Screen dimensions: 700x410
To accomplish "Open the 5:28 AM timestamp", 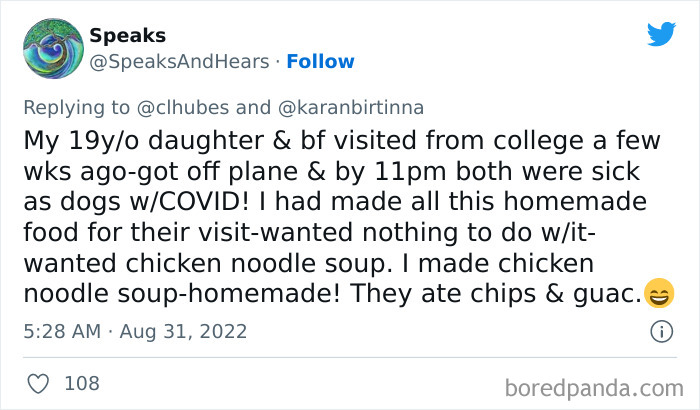I will [x=62, y=331].
